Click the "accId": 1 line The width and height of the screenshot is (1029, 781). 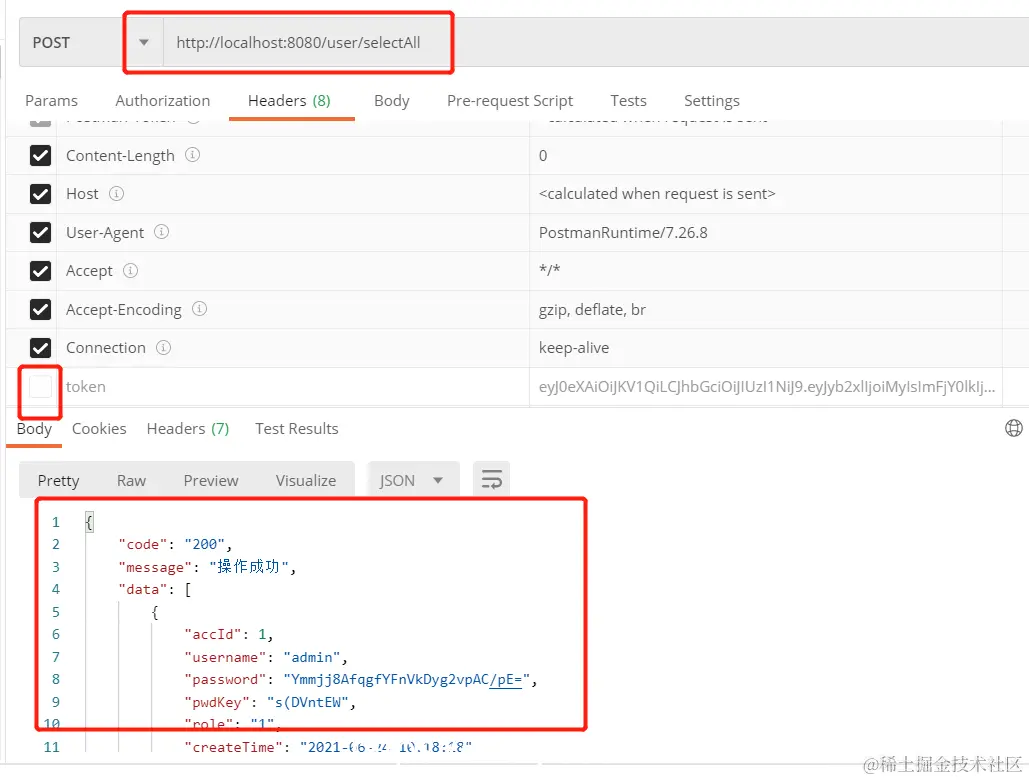coord(229,635)
